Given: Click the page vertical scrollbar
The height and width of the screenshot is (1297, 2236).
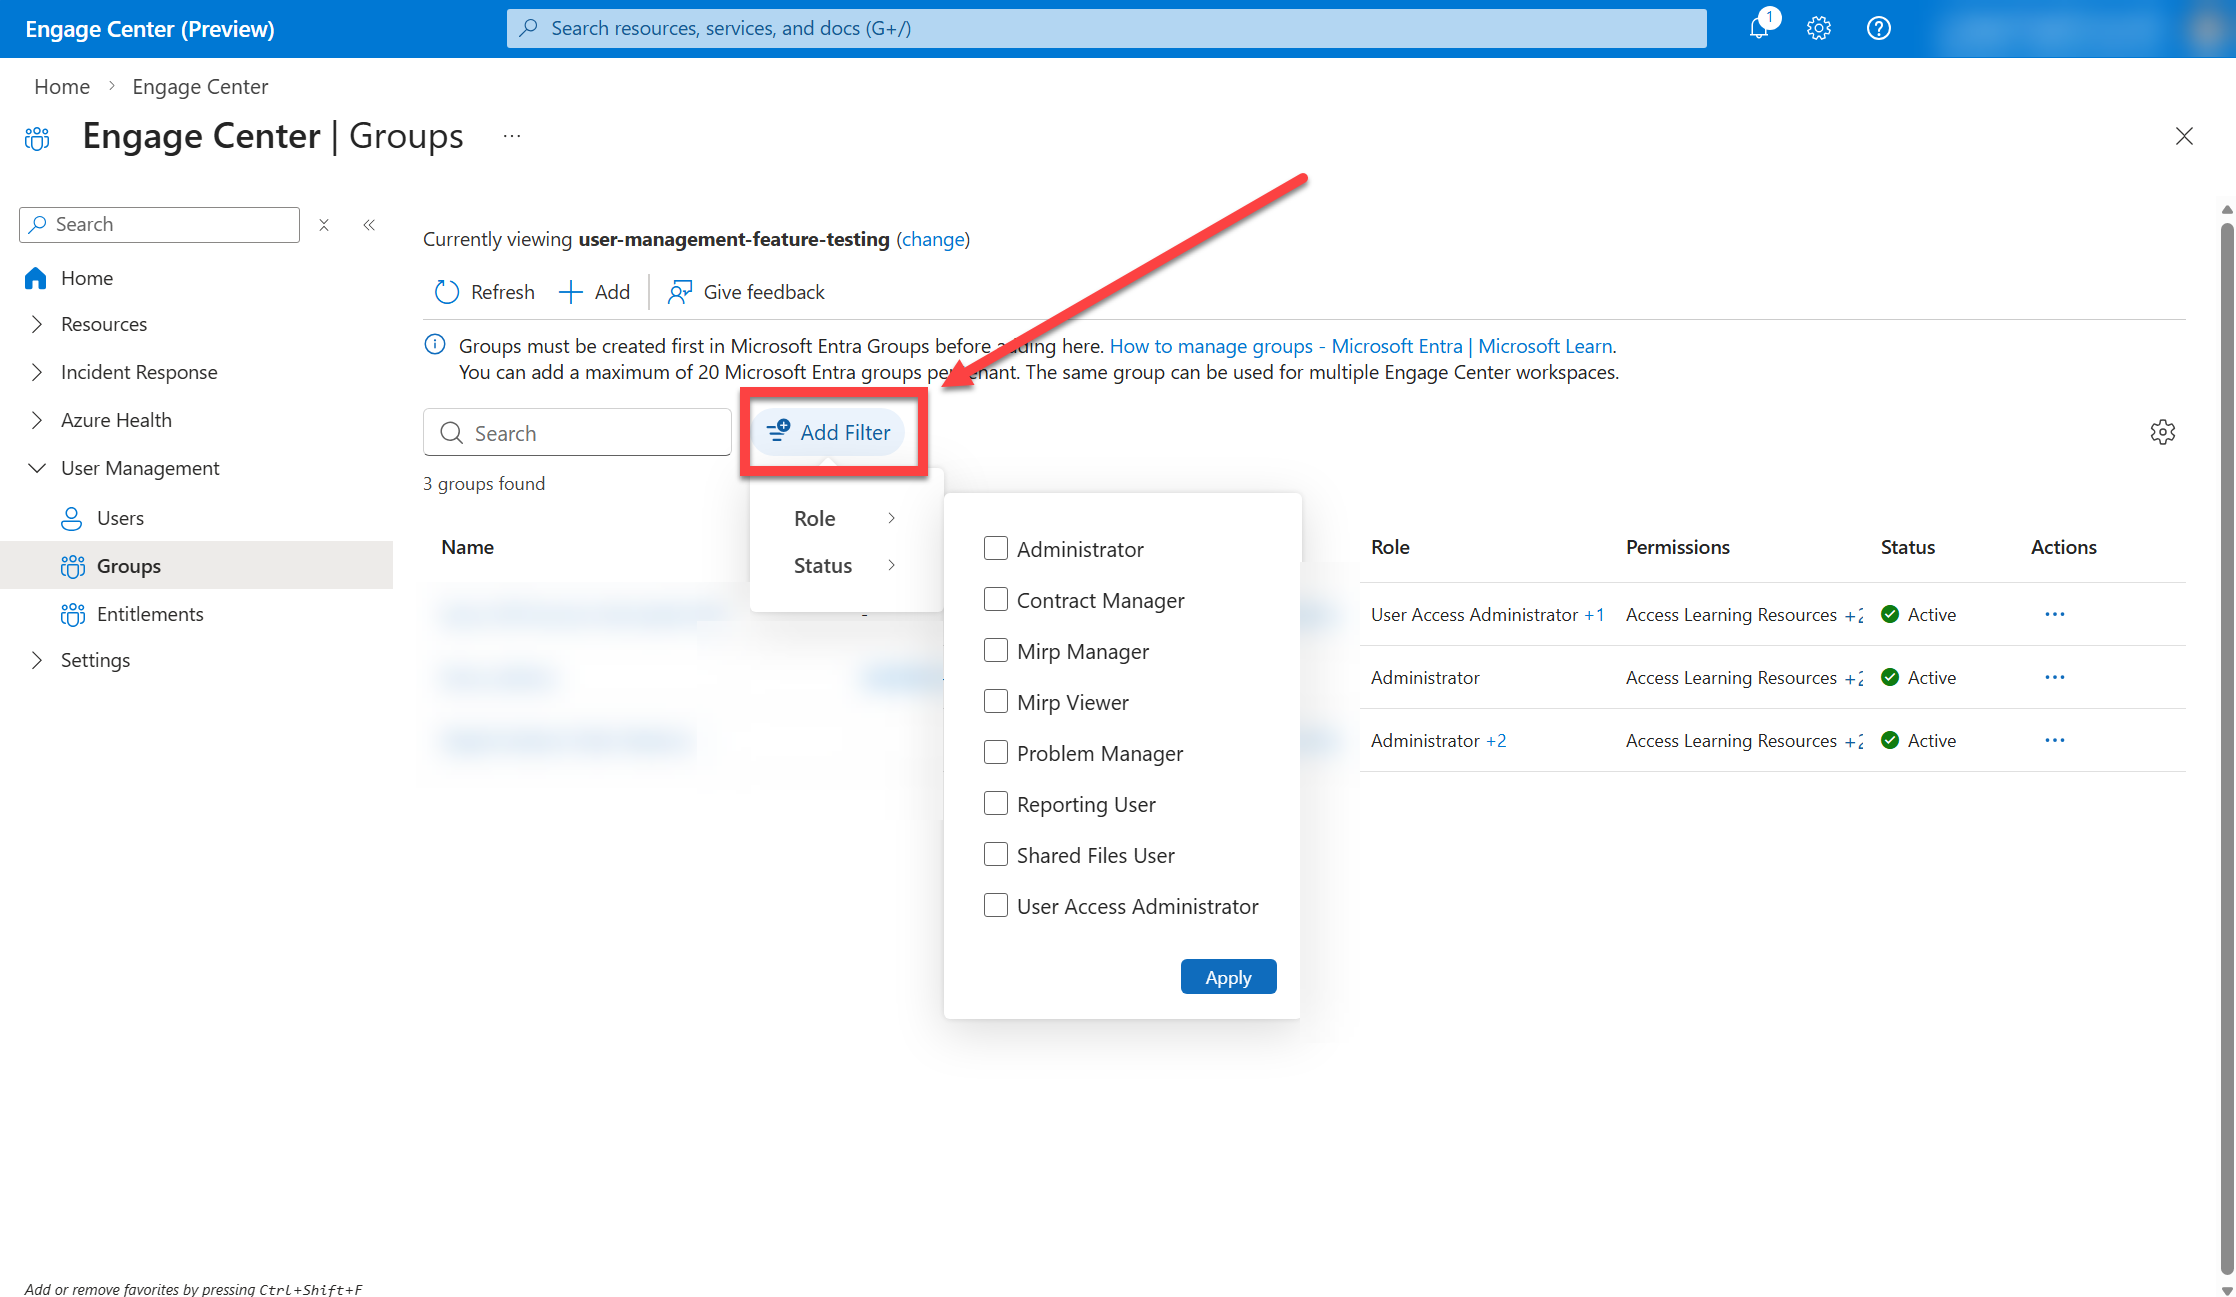Looking at the screenshot, I should (x=2227, y=750).
